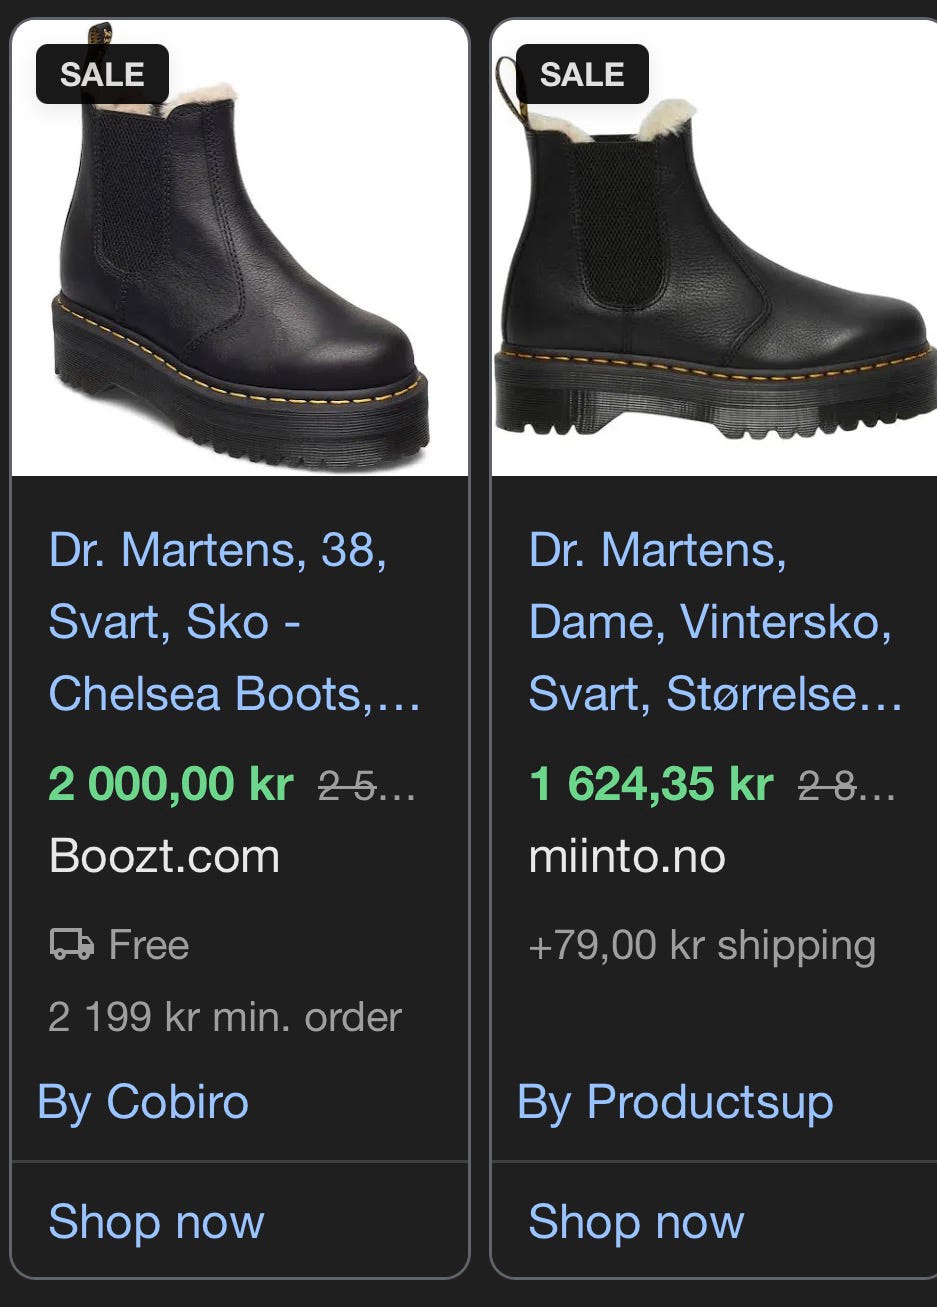
Task: Click the 2 000,00 kr sale price
Action: tap(171, 784)
